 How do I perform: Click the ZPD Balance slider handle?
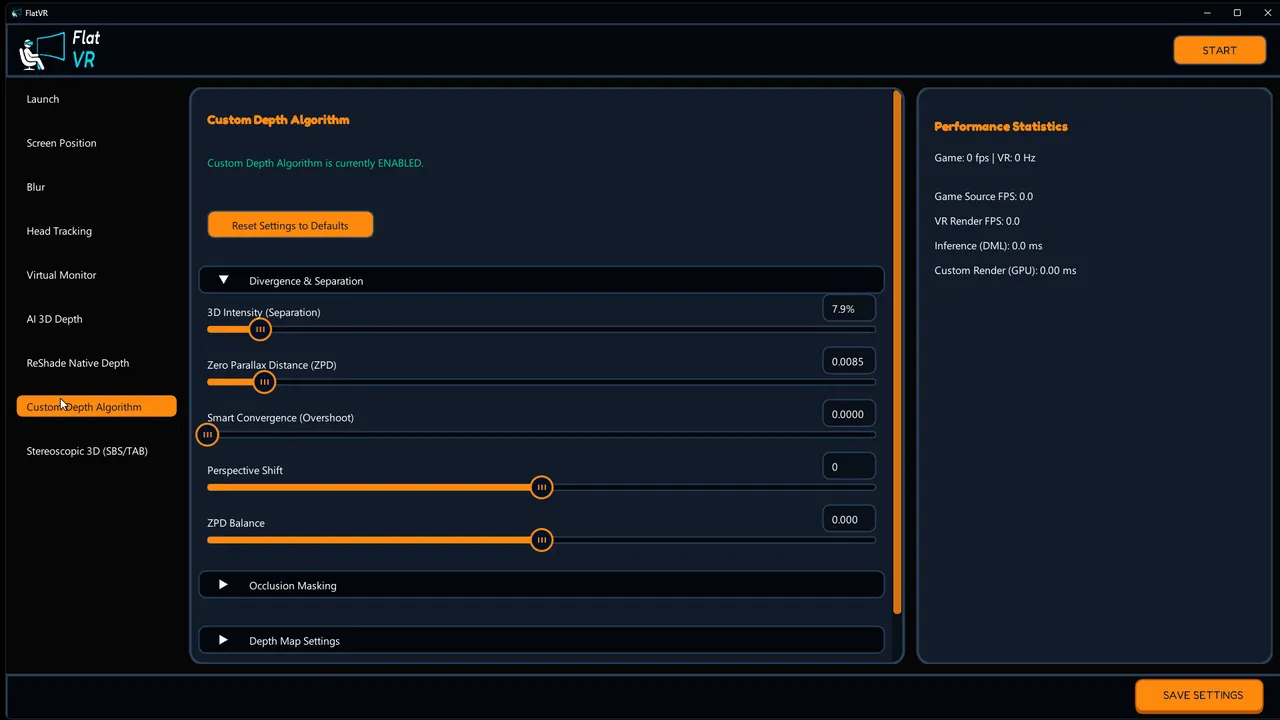(541, 540)
